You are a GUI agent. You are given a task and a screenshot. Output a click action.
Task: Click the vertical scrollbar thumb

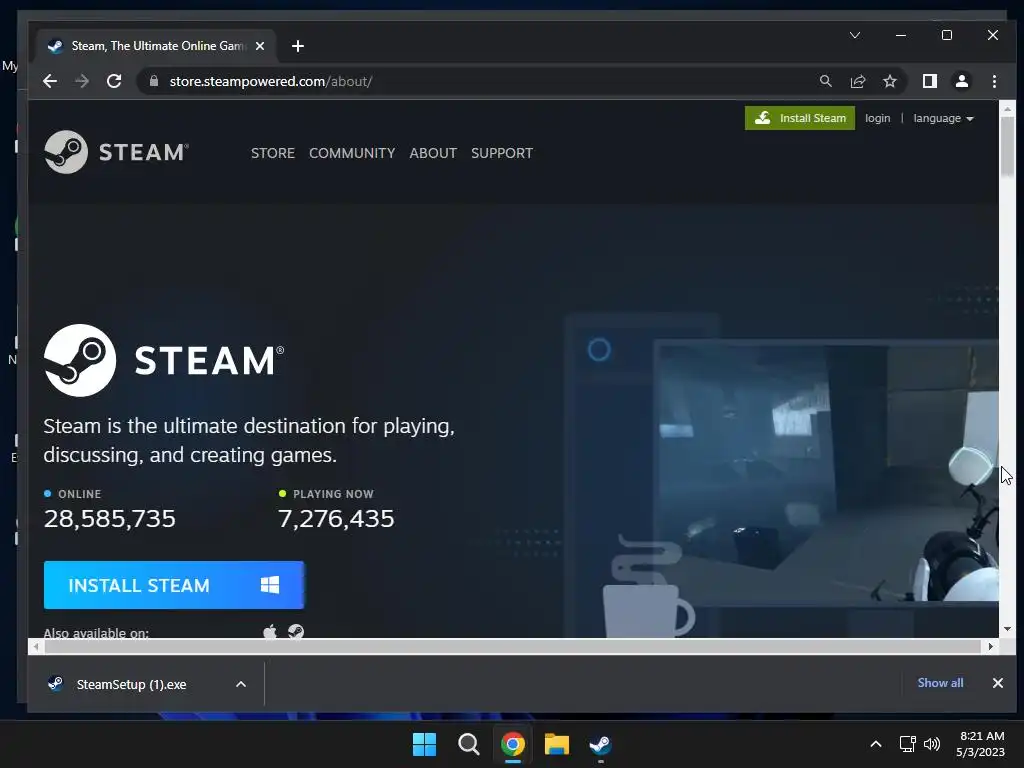tap(1007, 146)
